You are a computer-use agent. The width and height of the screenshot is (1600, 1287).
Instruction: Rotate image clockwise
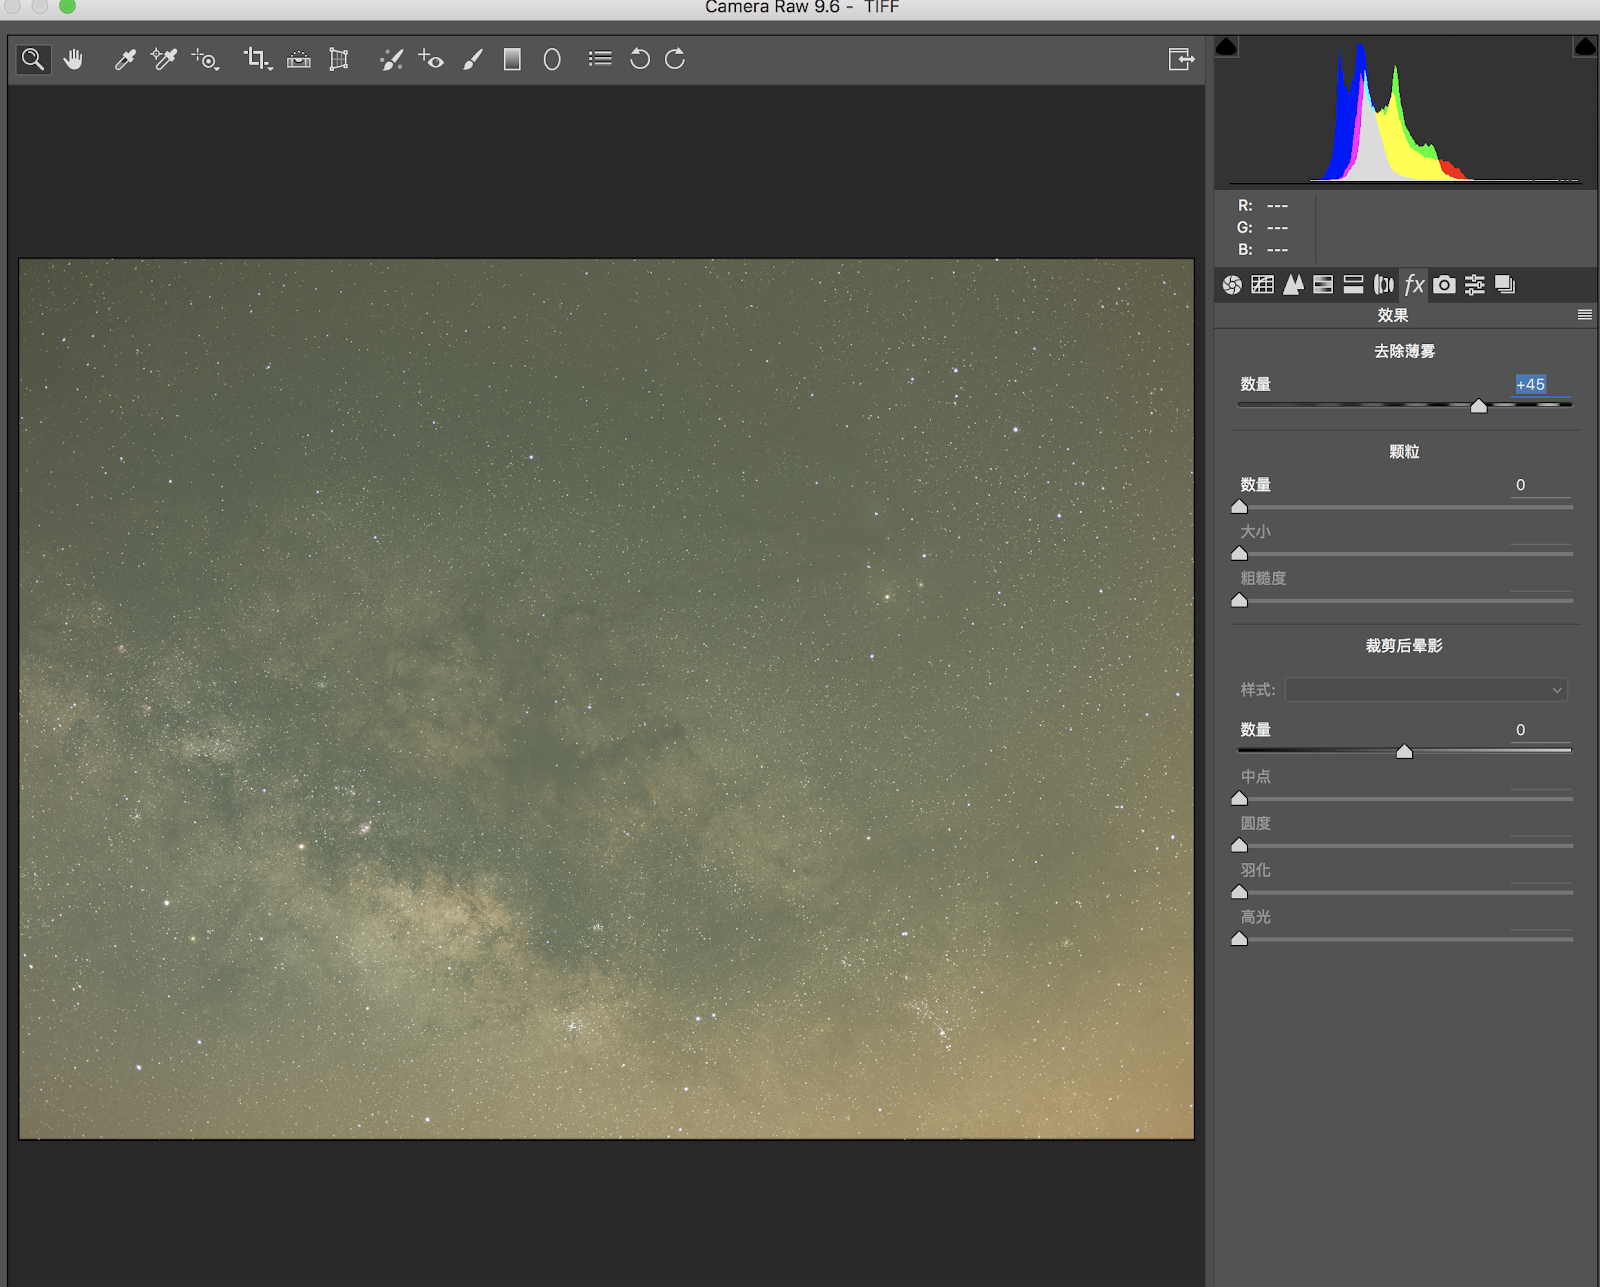coord(675,59)
